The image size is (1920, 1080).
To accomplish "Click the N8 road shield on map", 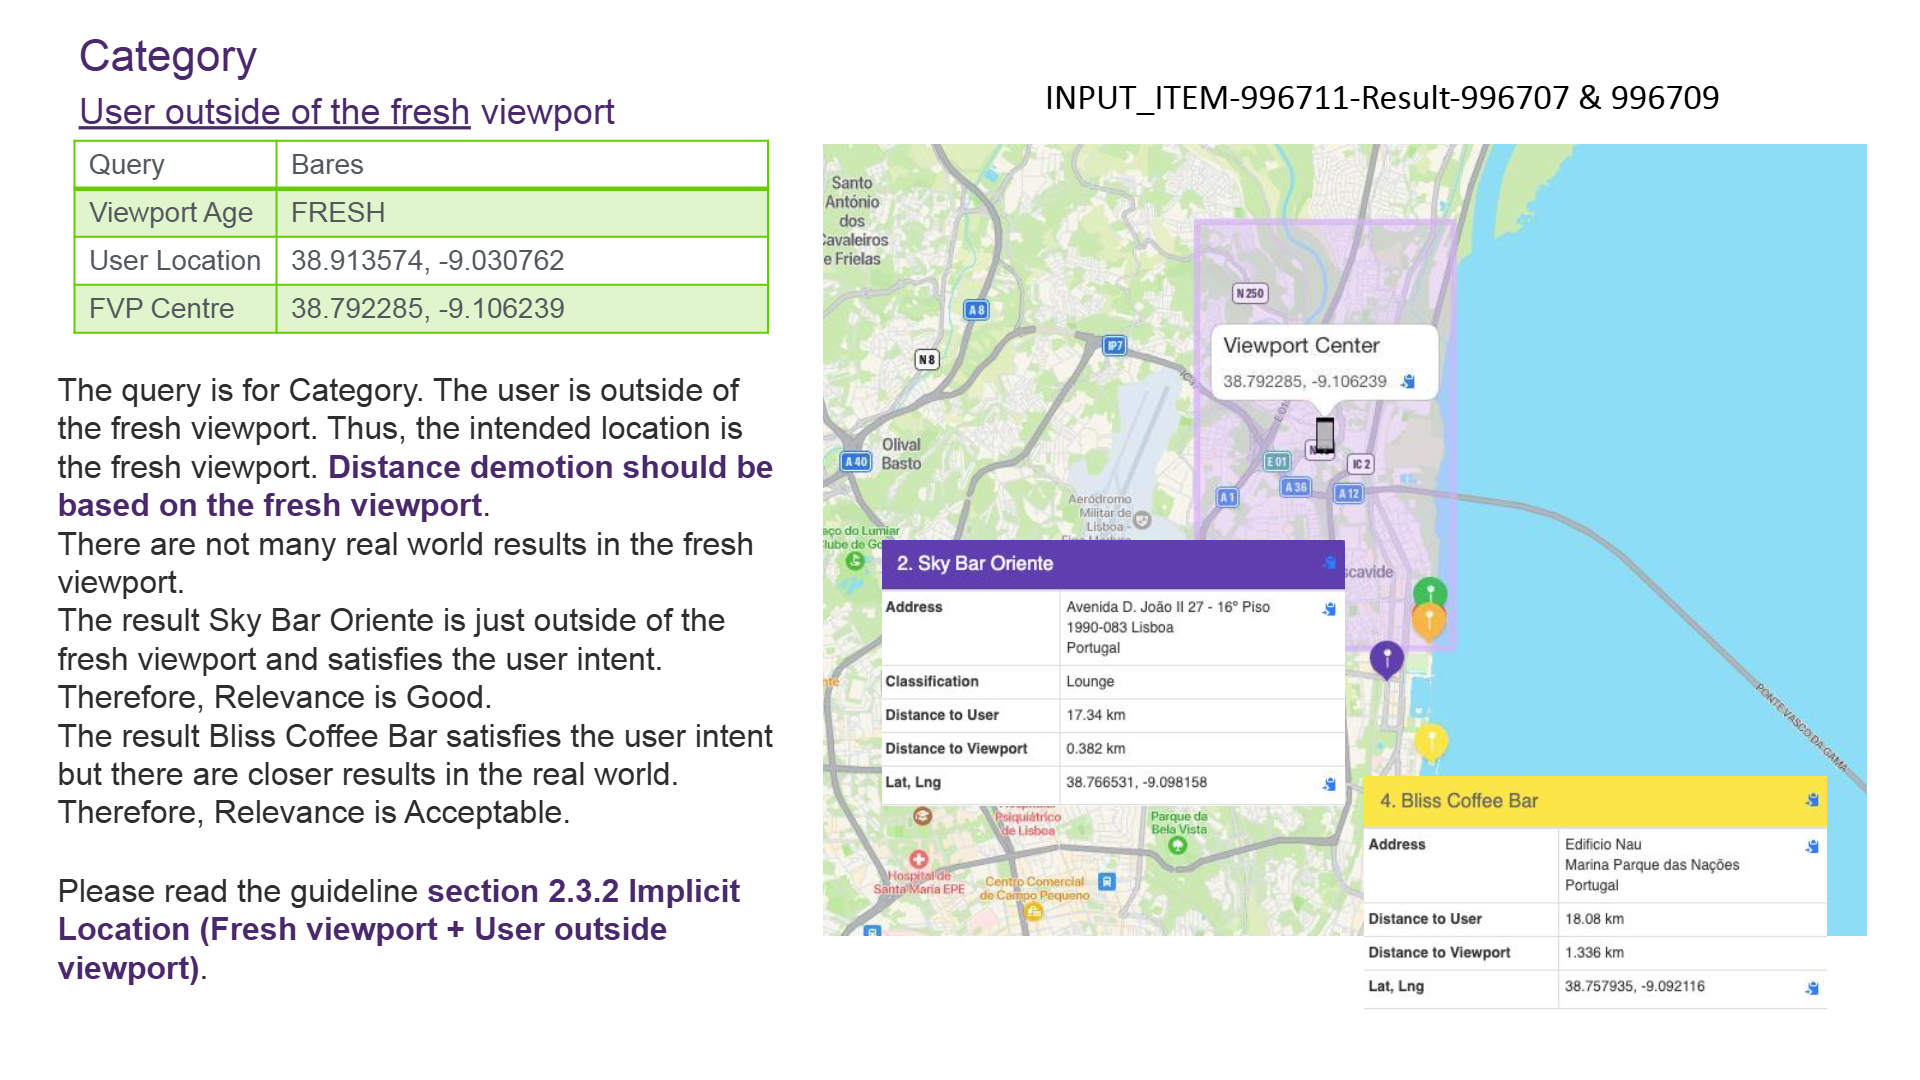I will 927,359.
